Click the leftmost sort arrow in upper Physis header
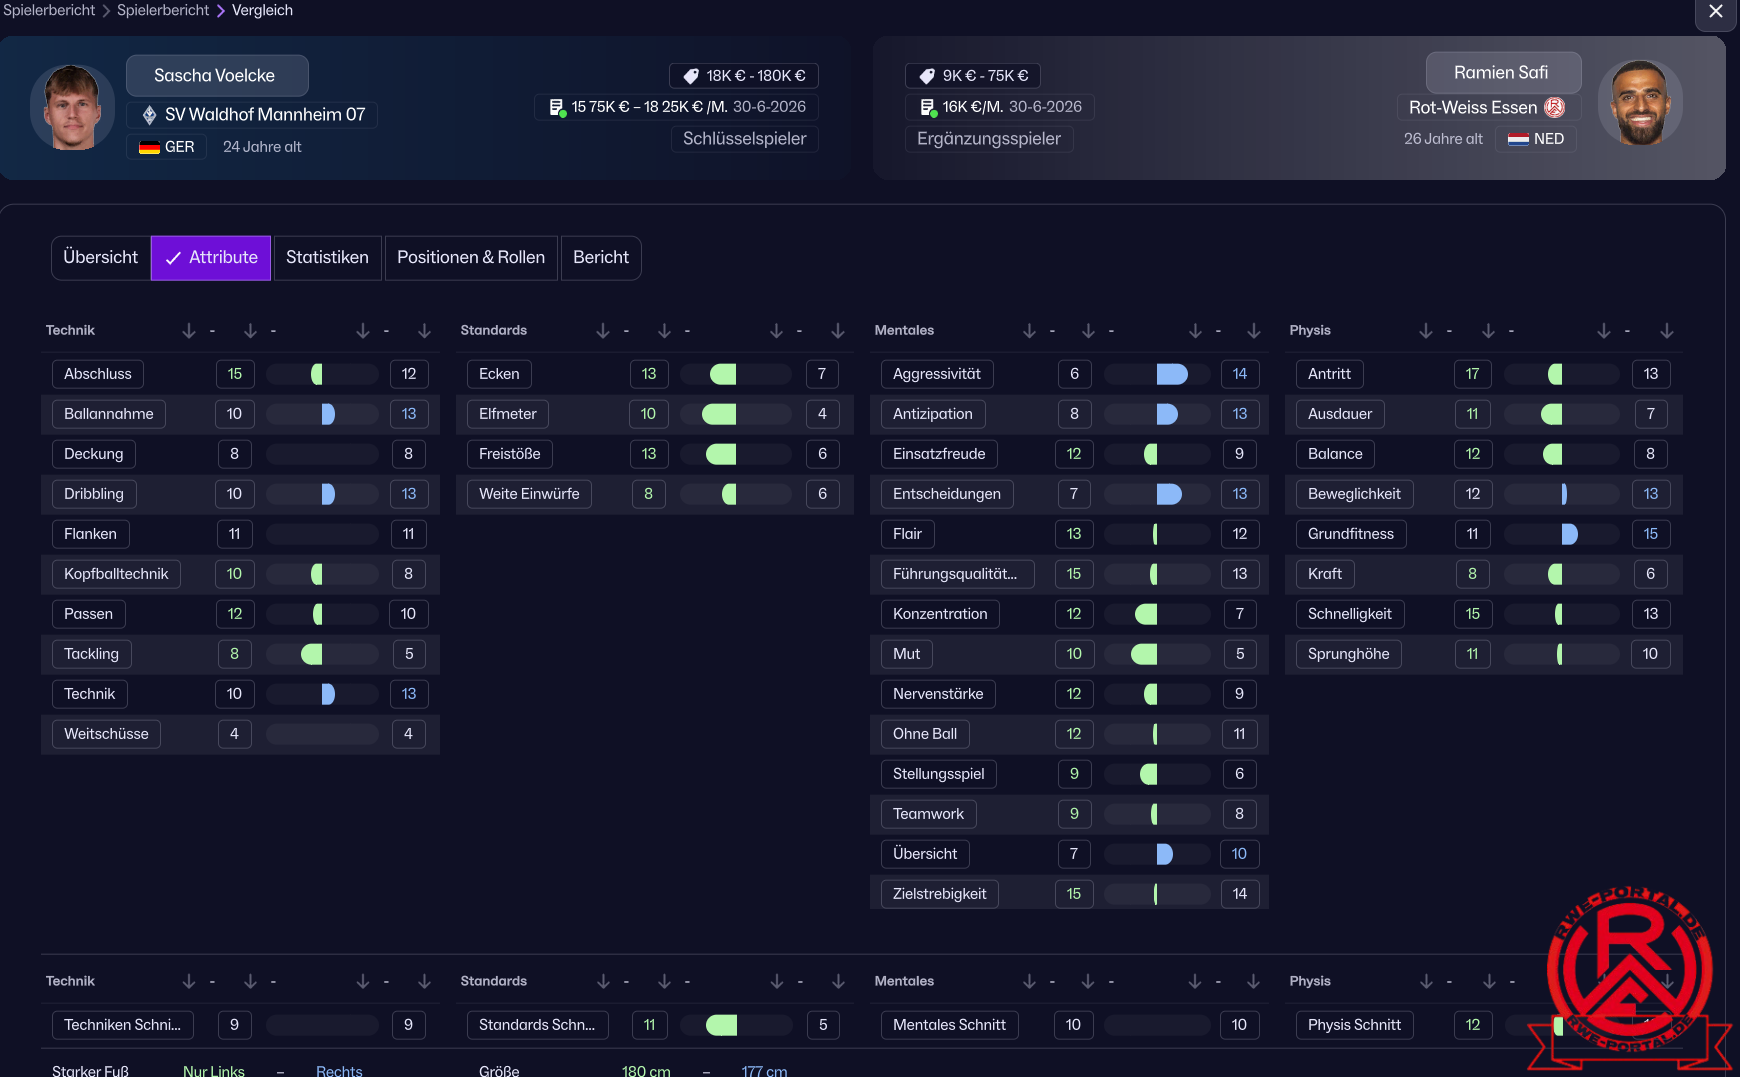Image resolution: width=1740 pixels, height=1077 pixels. point(1425,331)
